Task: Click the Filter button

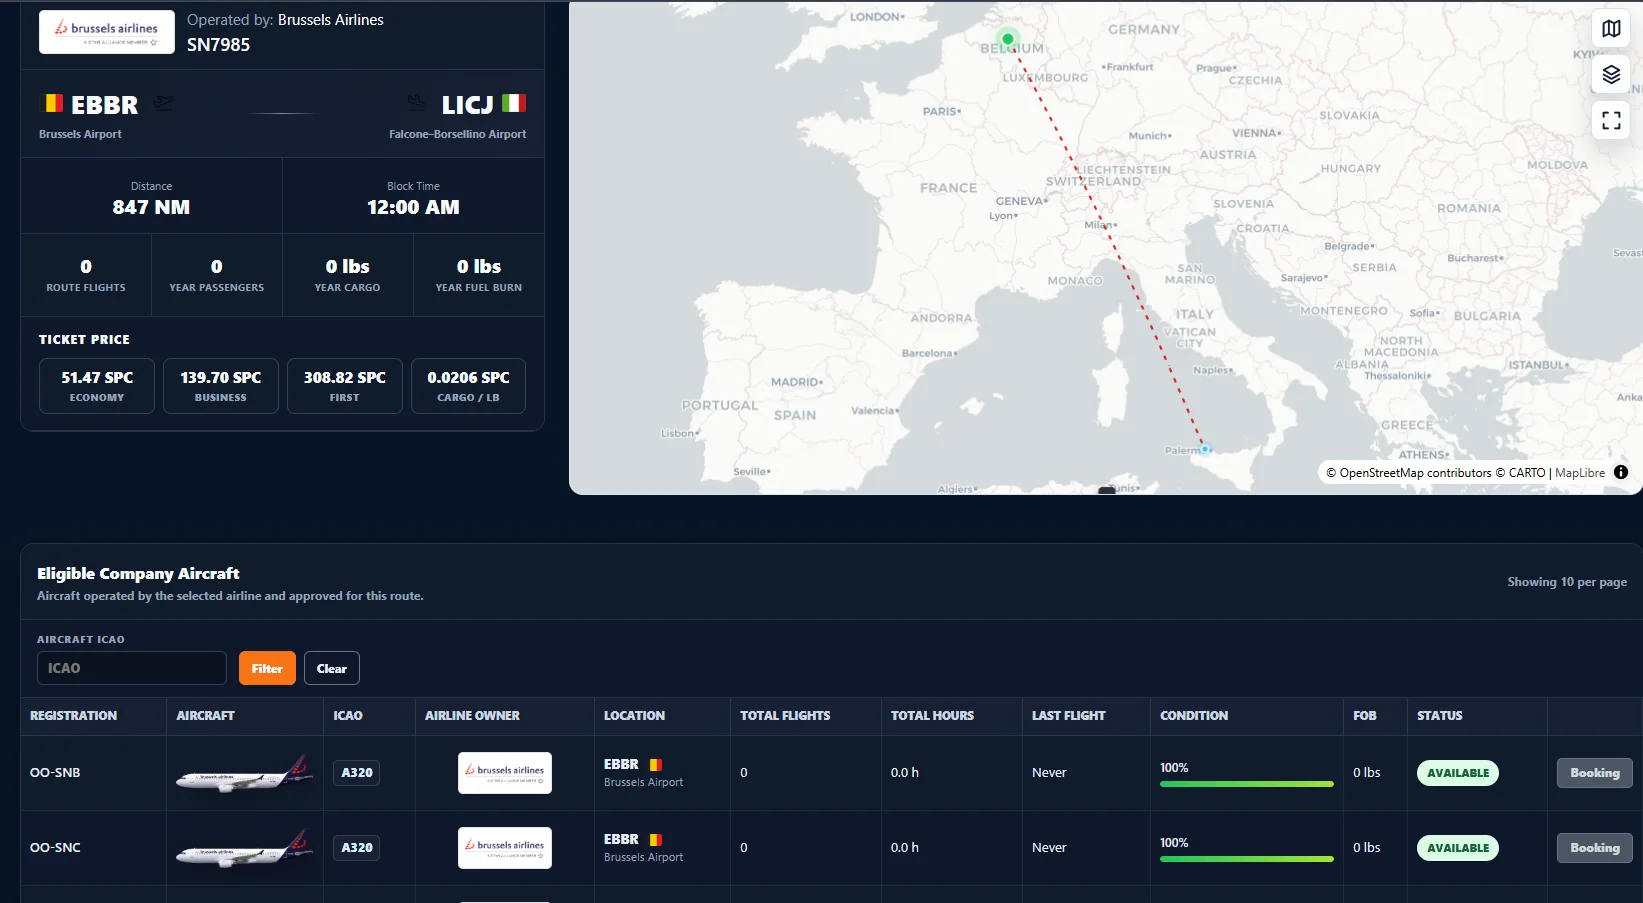Action: [267, 668]
